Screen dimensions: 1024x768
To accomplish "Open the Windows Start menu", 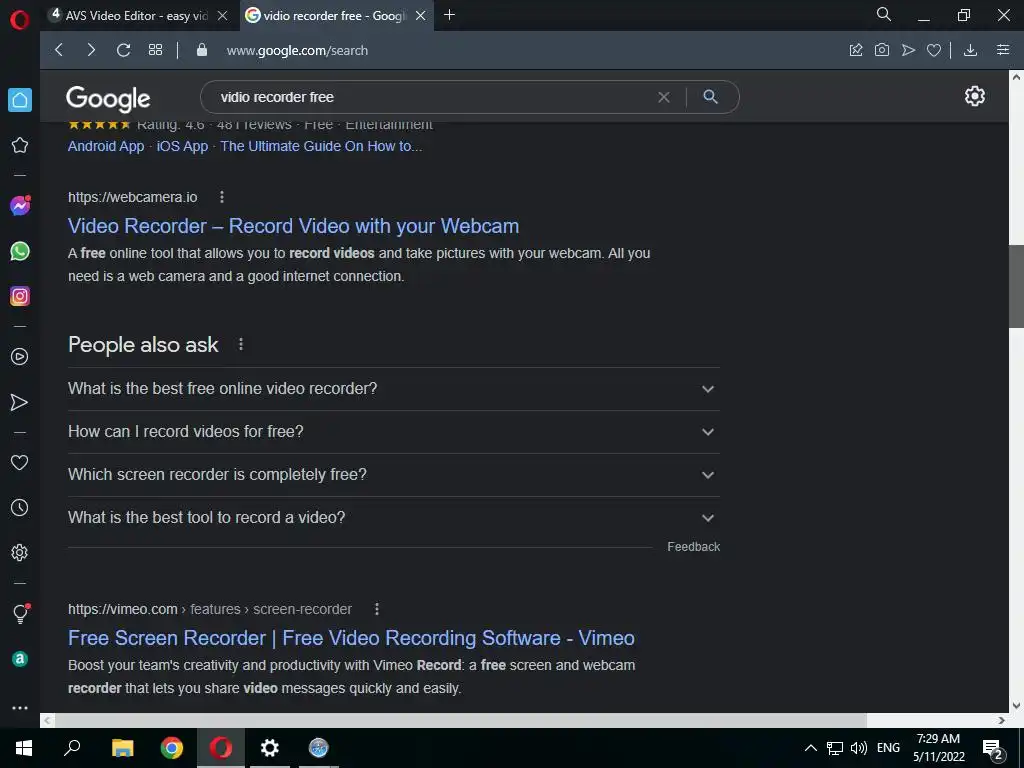I will click(x=24, y=748).
